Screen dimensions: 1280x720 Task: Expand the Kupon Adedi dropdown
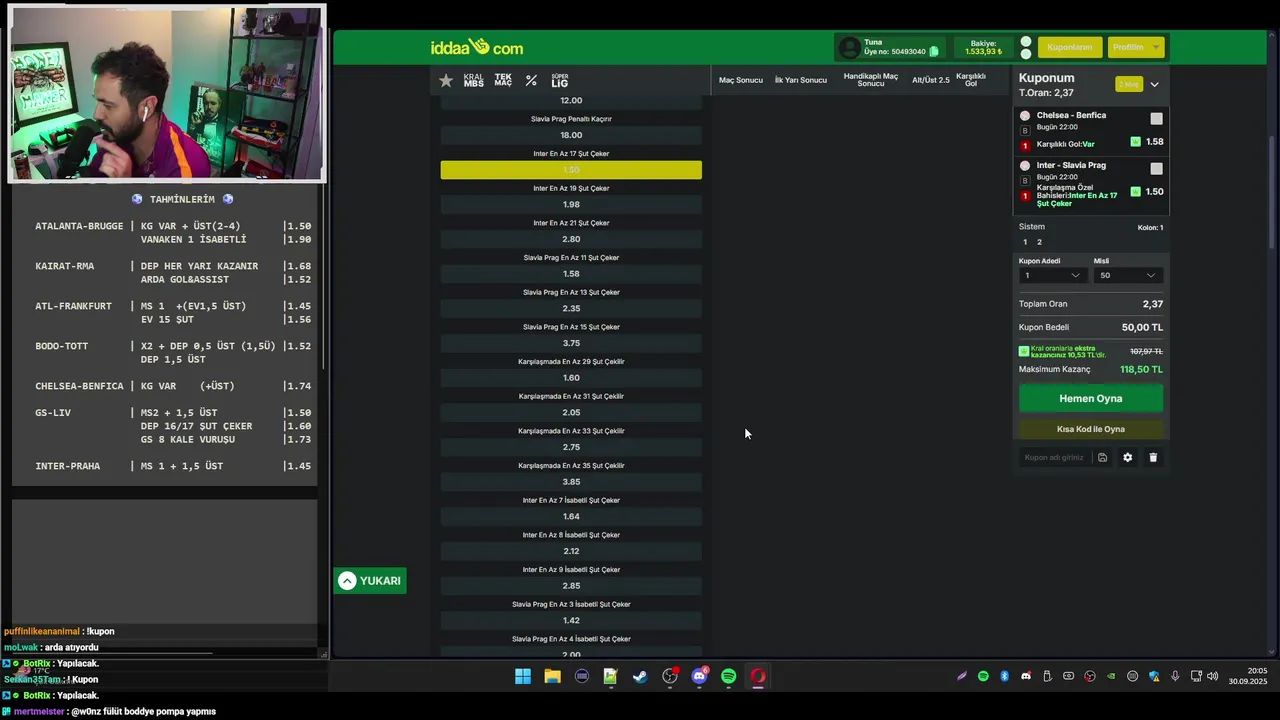coord(1051,275)
